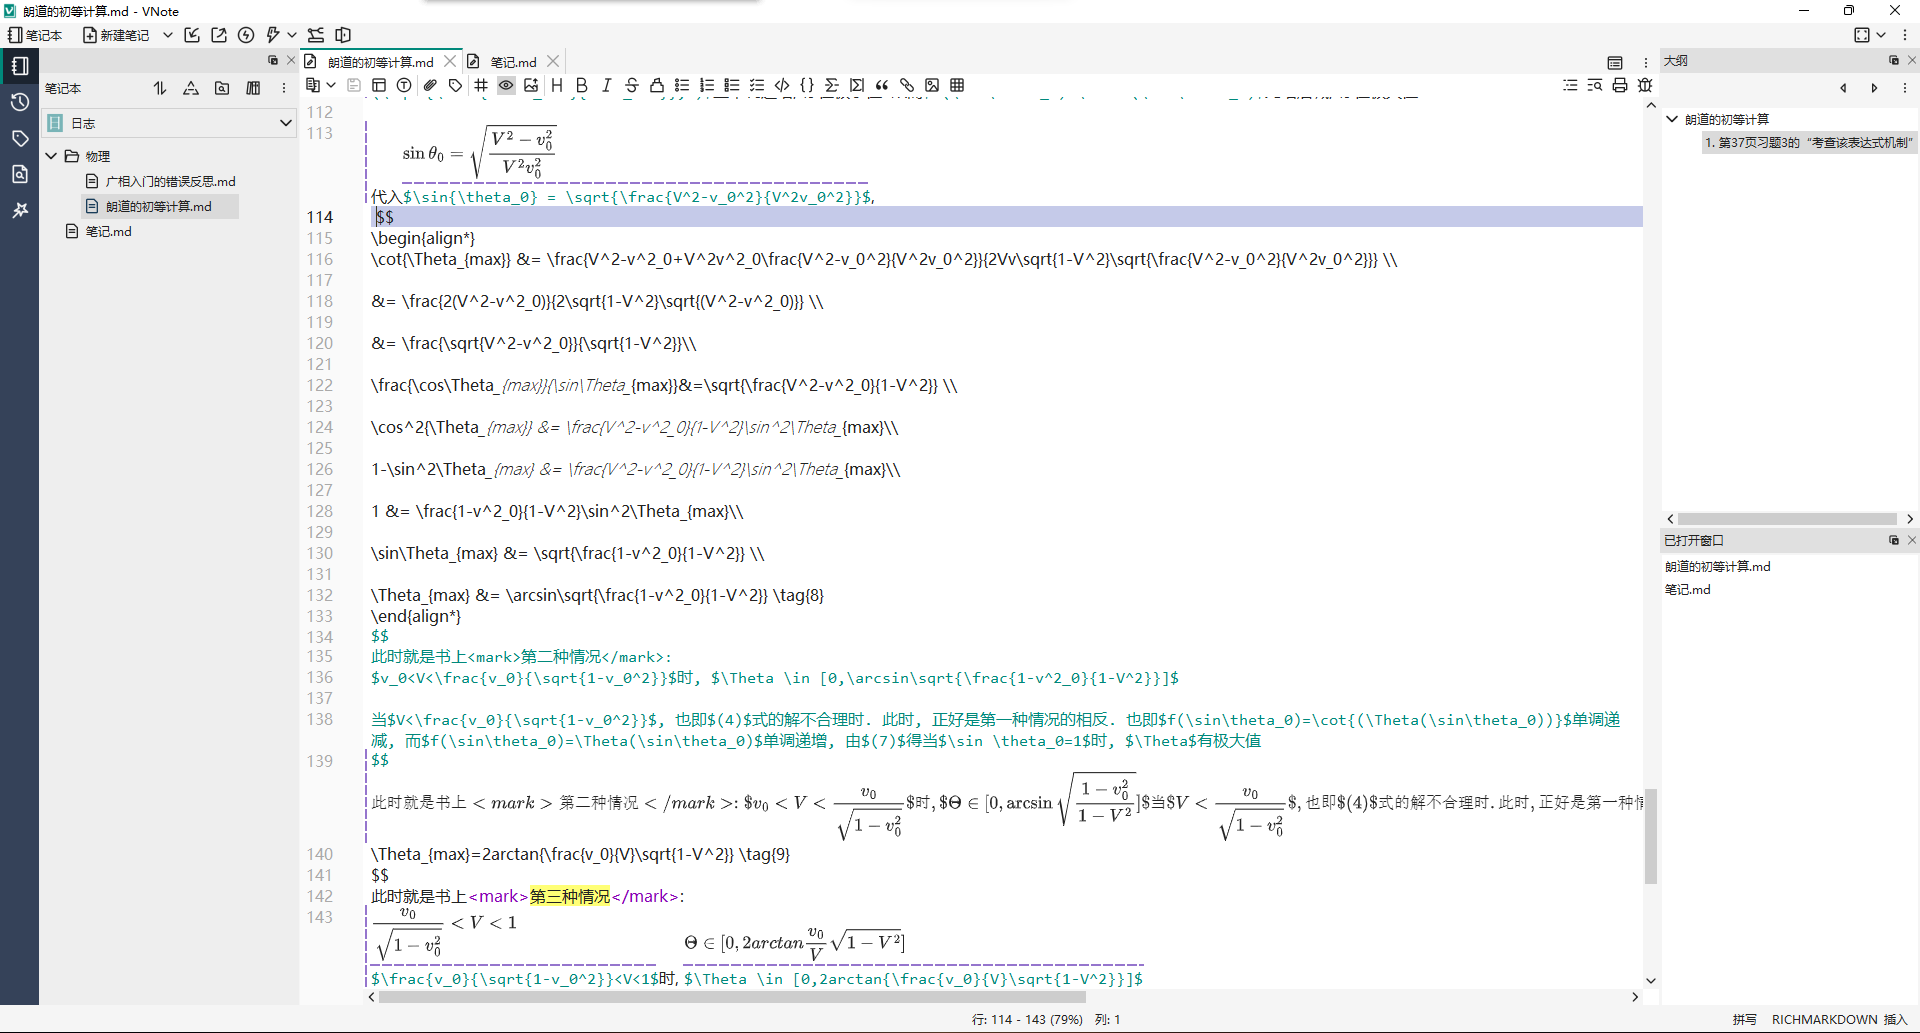Insert a table into the note
Image resolution: width=1920 pixels, height=1033 pixels.
point(957,86)
